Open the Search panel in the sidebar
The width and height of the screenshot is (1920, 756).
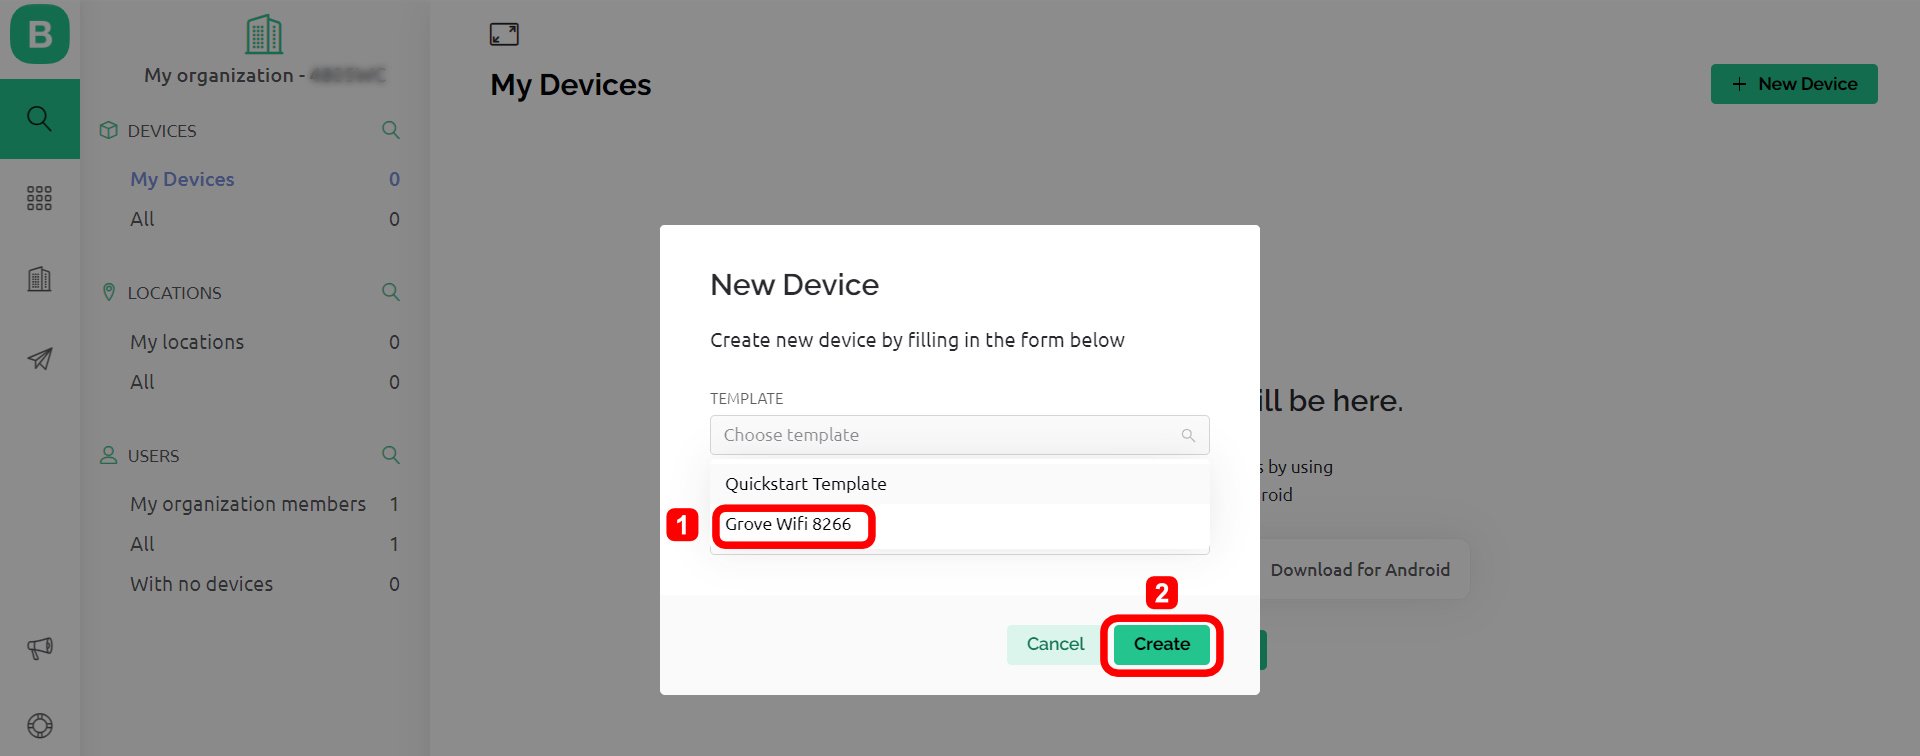[39, 118]
